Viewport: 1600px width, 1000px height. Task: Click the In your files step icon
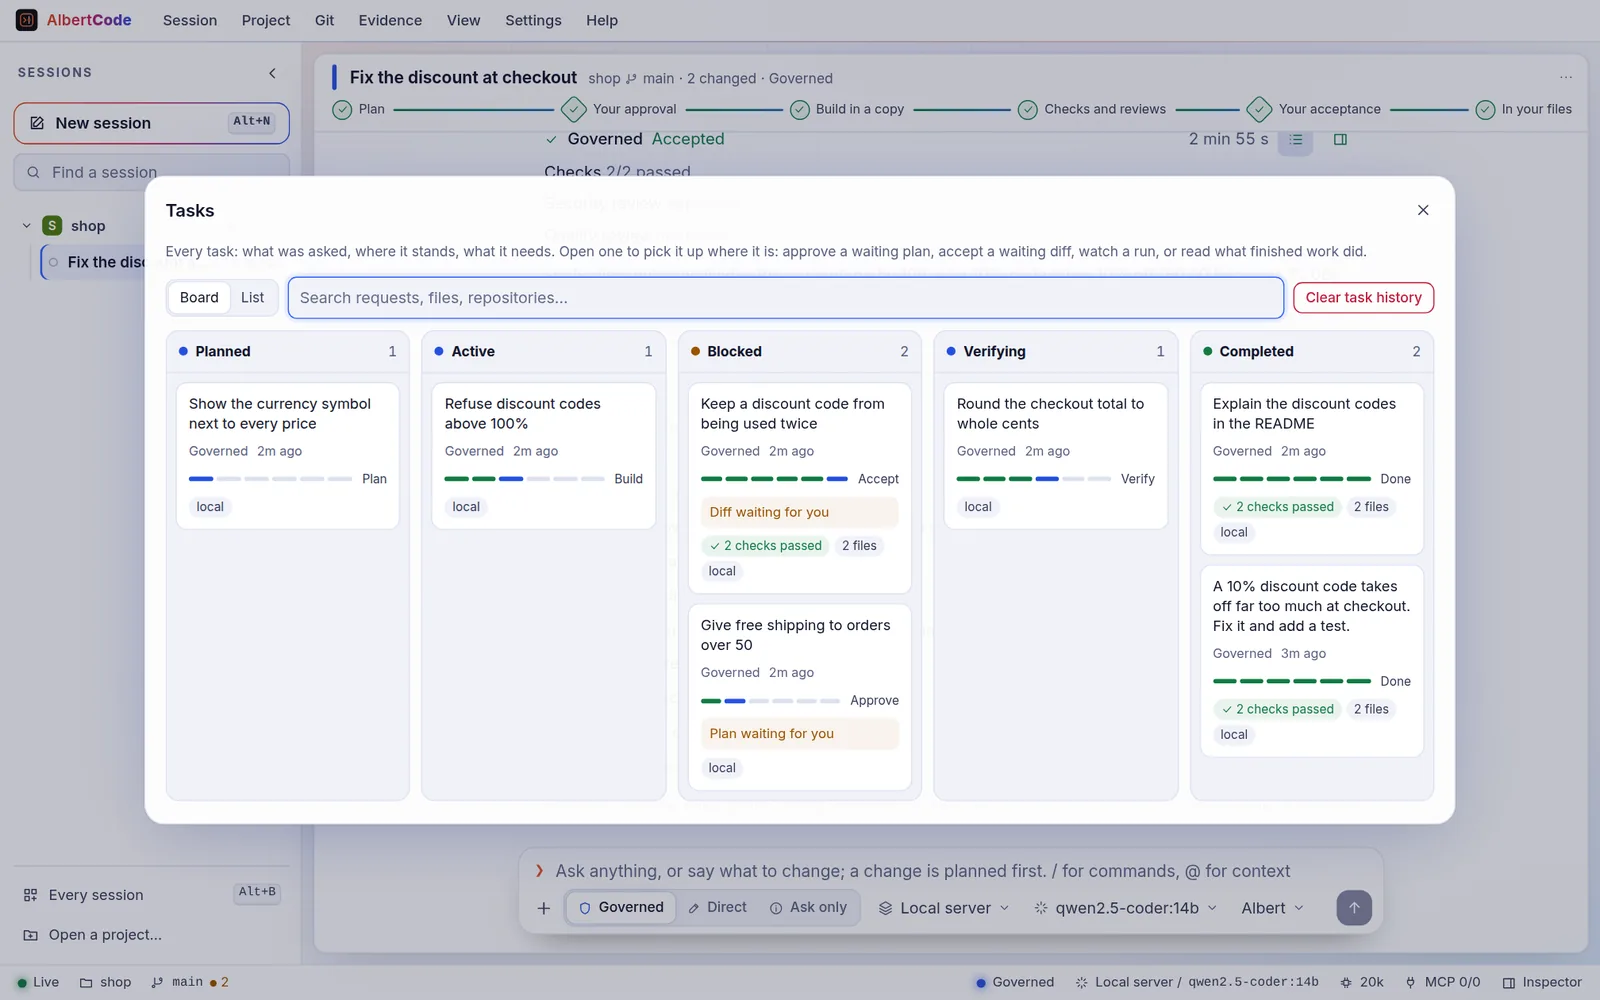click(1485, 109)
